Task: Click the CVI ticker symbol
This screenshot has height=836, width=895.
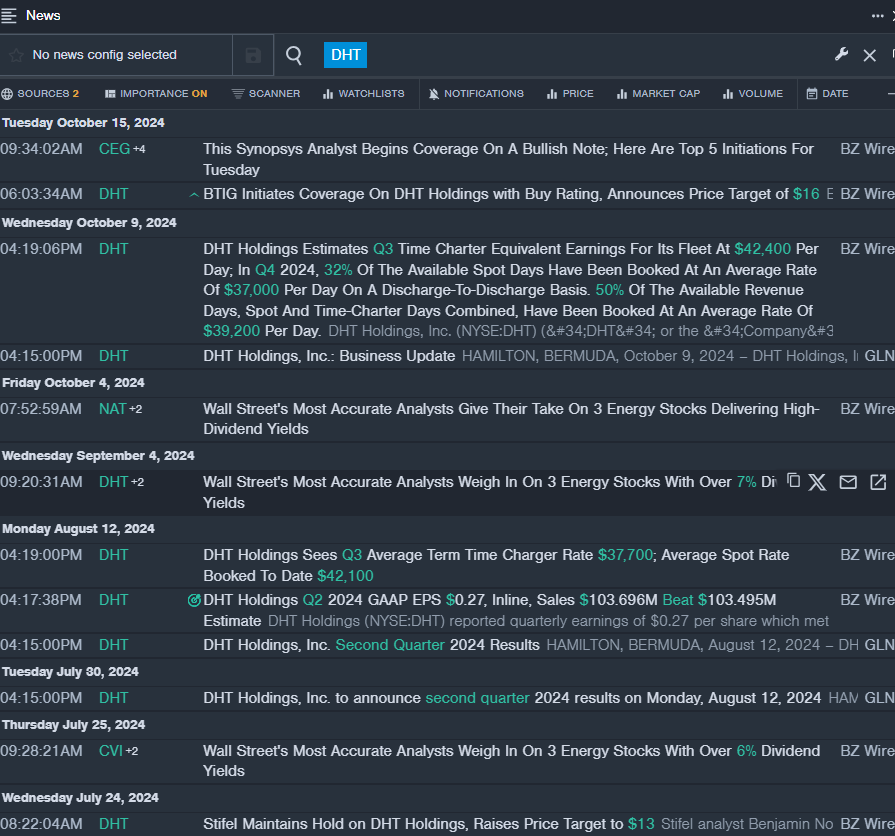Action: [111, 751]
